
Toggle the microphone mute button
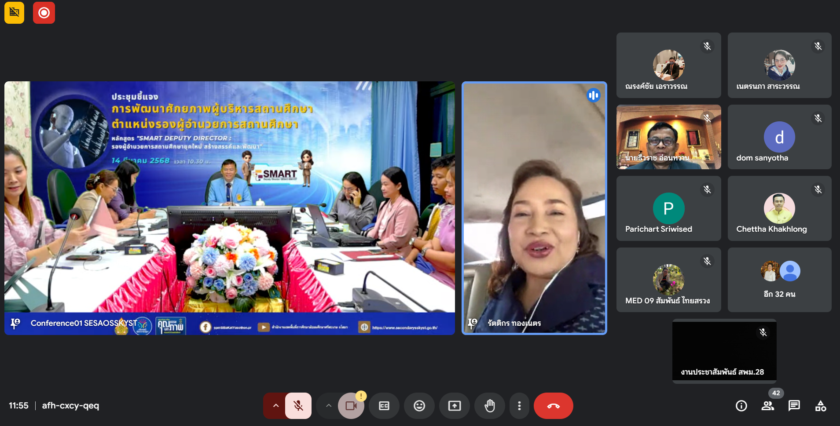click(x=298, y=405)
